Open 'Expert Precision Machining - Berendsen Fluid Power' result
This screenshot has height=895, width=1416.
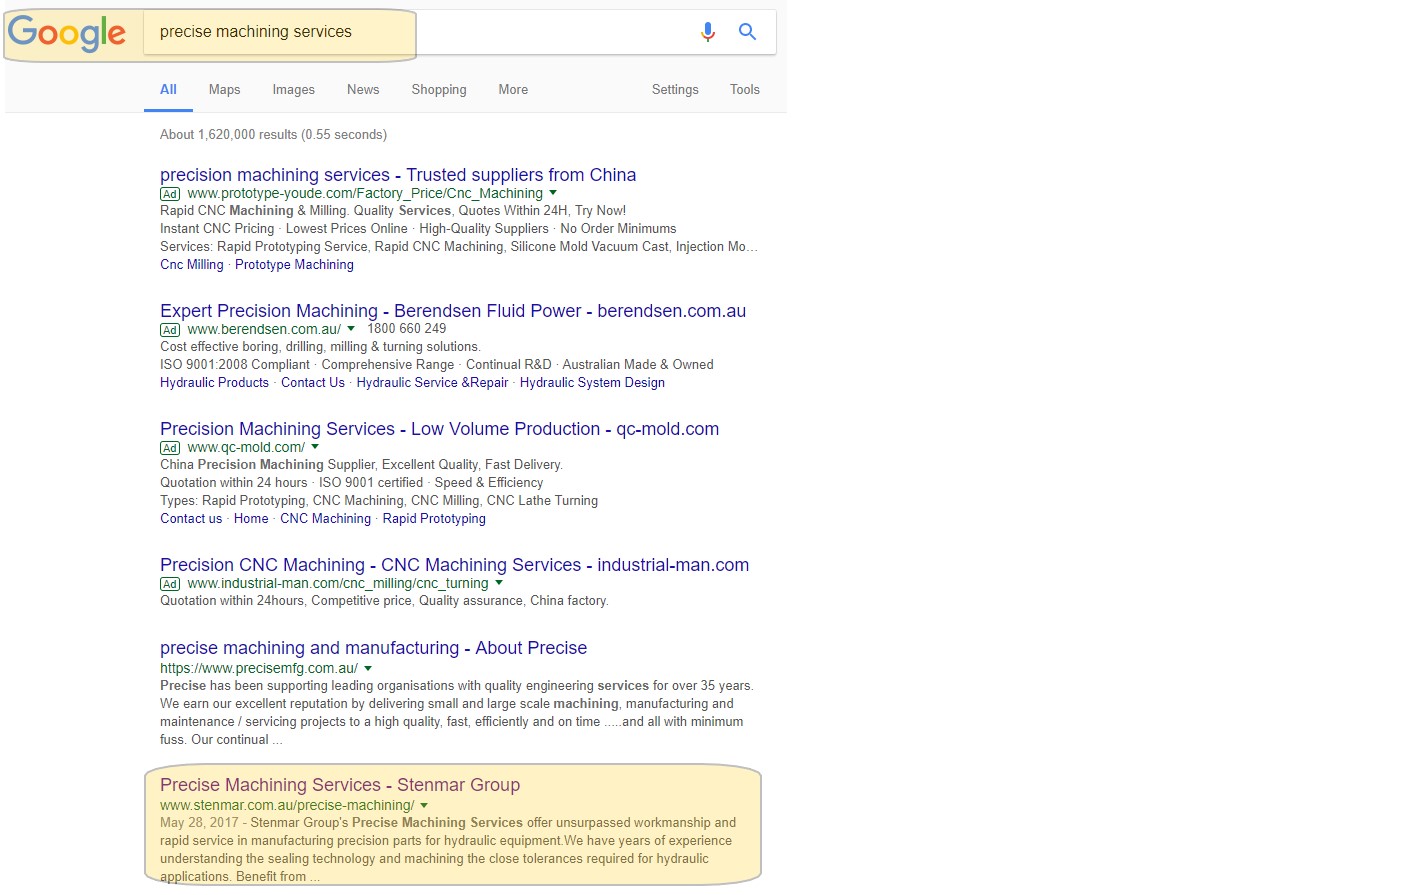click(x=453, y=311)
